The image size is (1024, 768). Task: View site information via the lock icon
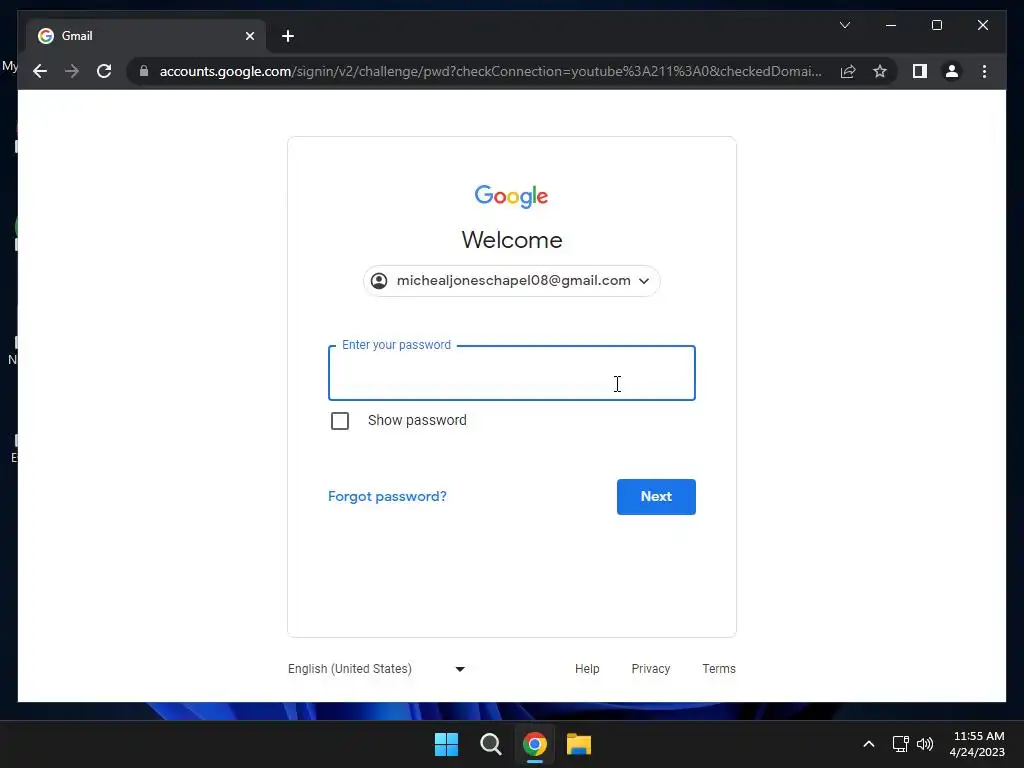tap(144, 71)
